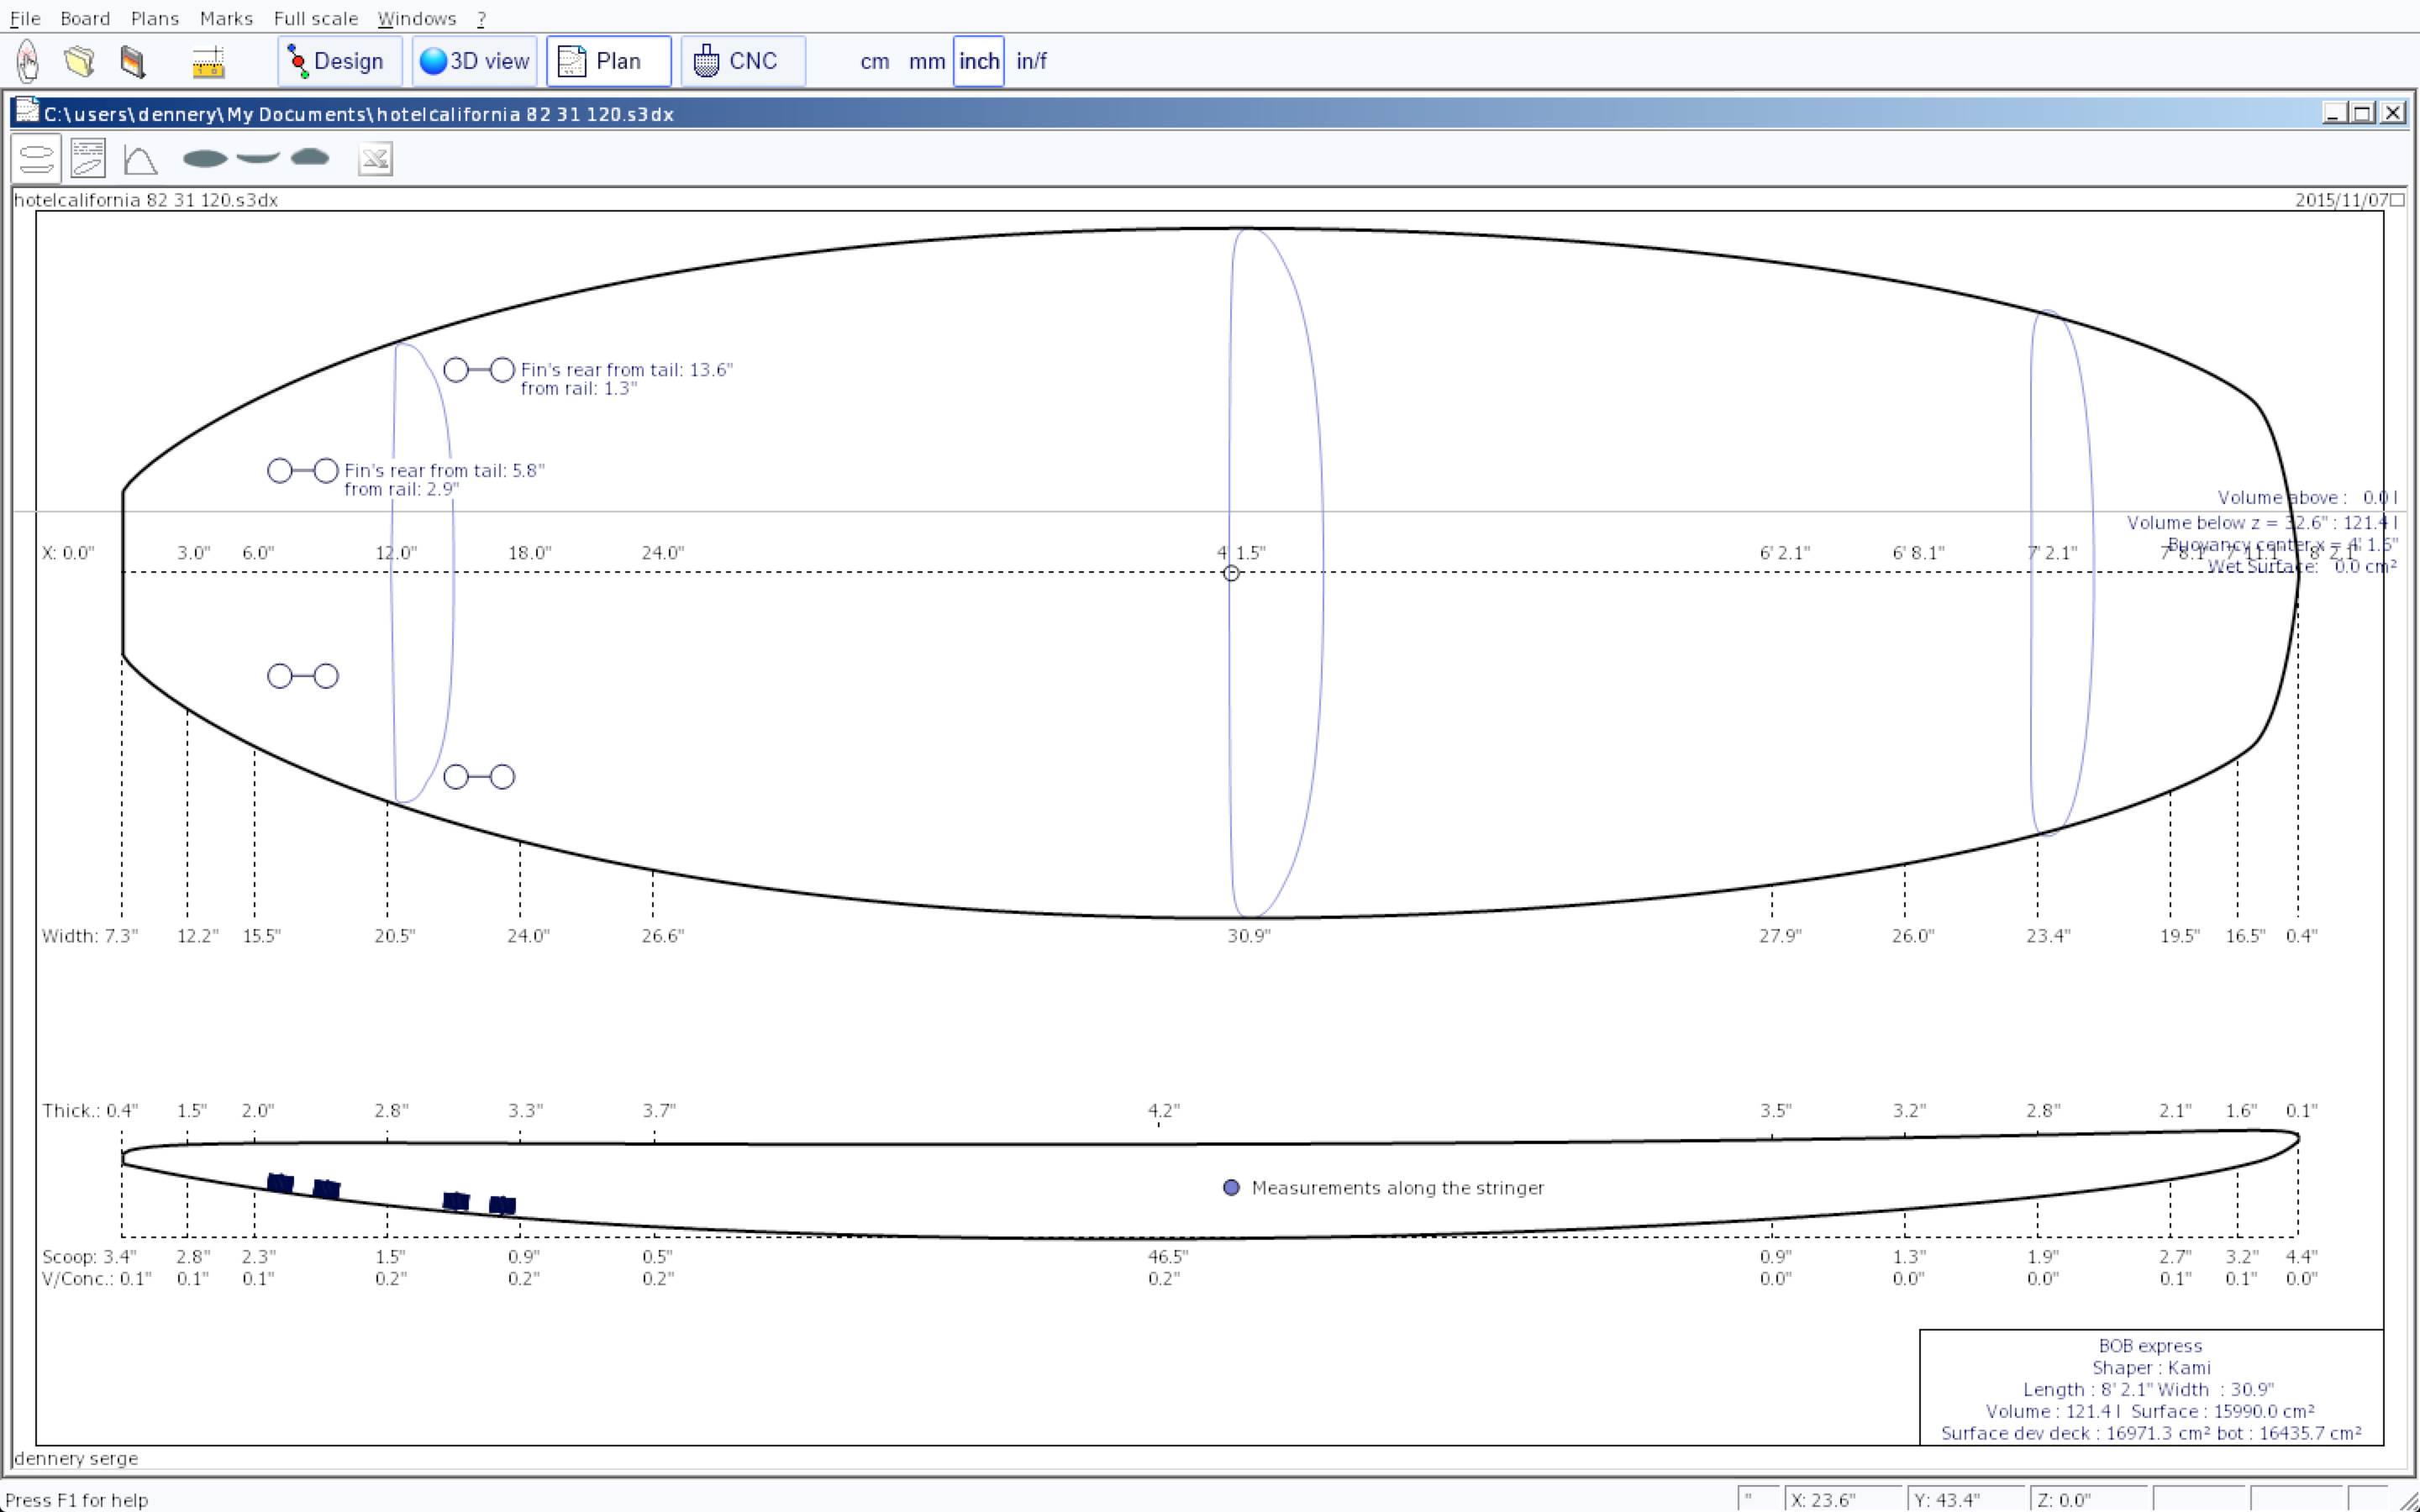Show the curve graph view

pyautogui.click(x=140, y=159)
